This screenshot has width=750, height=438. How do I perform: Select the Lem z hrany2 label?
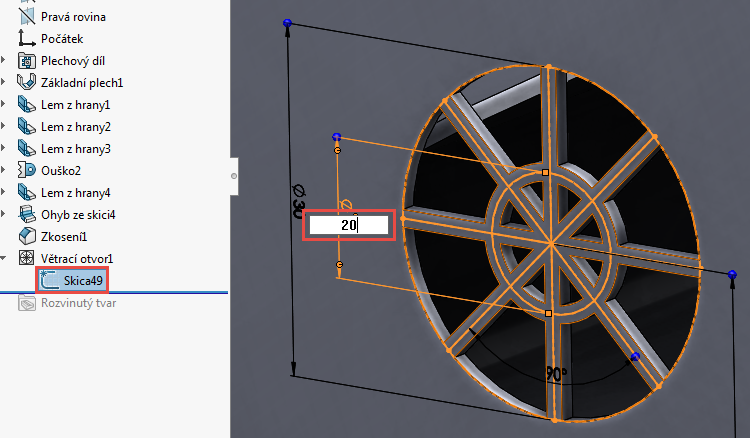[x=76, y=127]
